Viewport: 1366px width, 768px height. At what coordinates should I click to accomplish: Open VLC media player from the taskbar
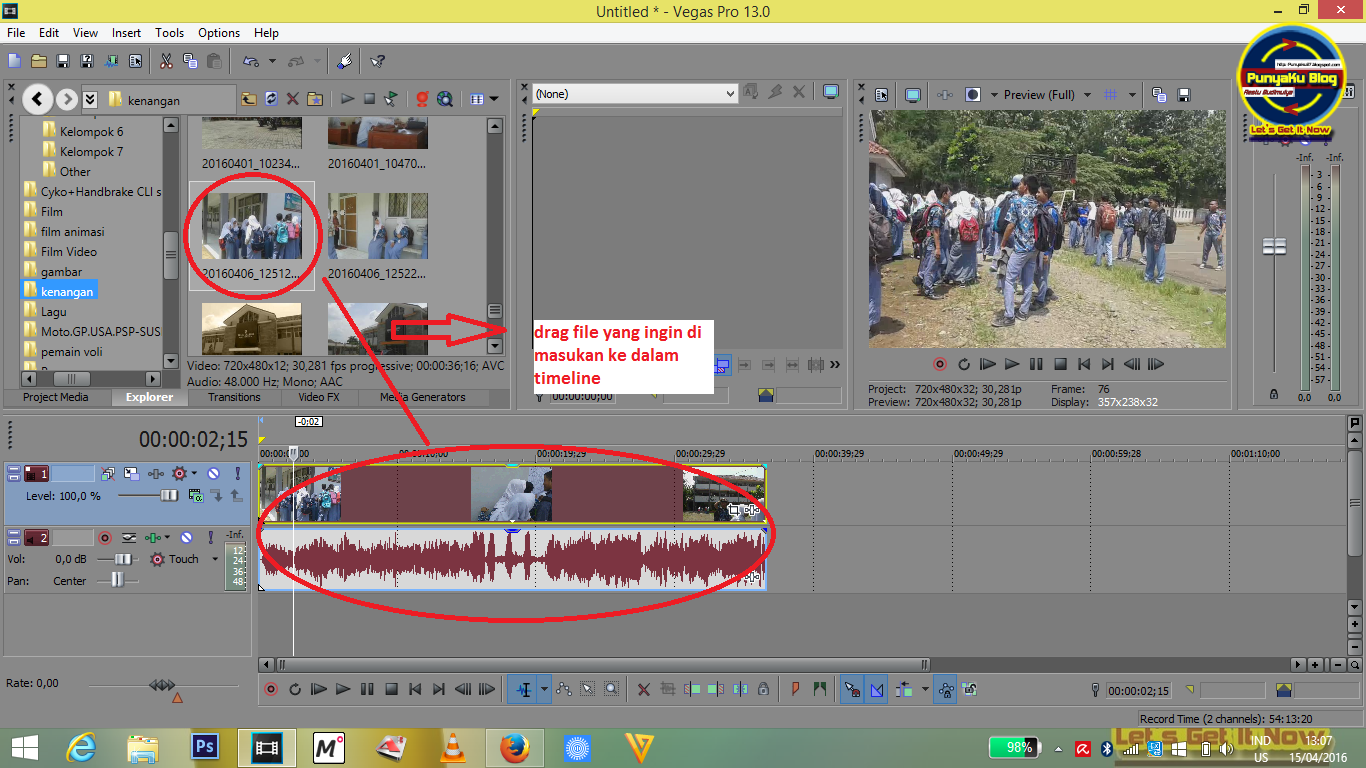pyautogui.click(x=453, y=747)
